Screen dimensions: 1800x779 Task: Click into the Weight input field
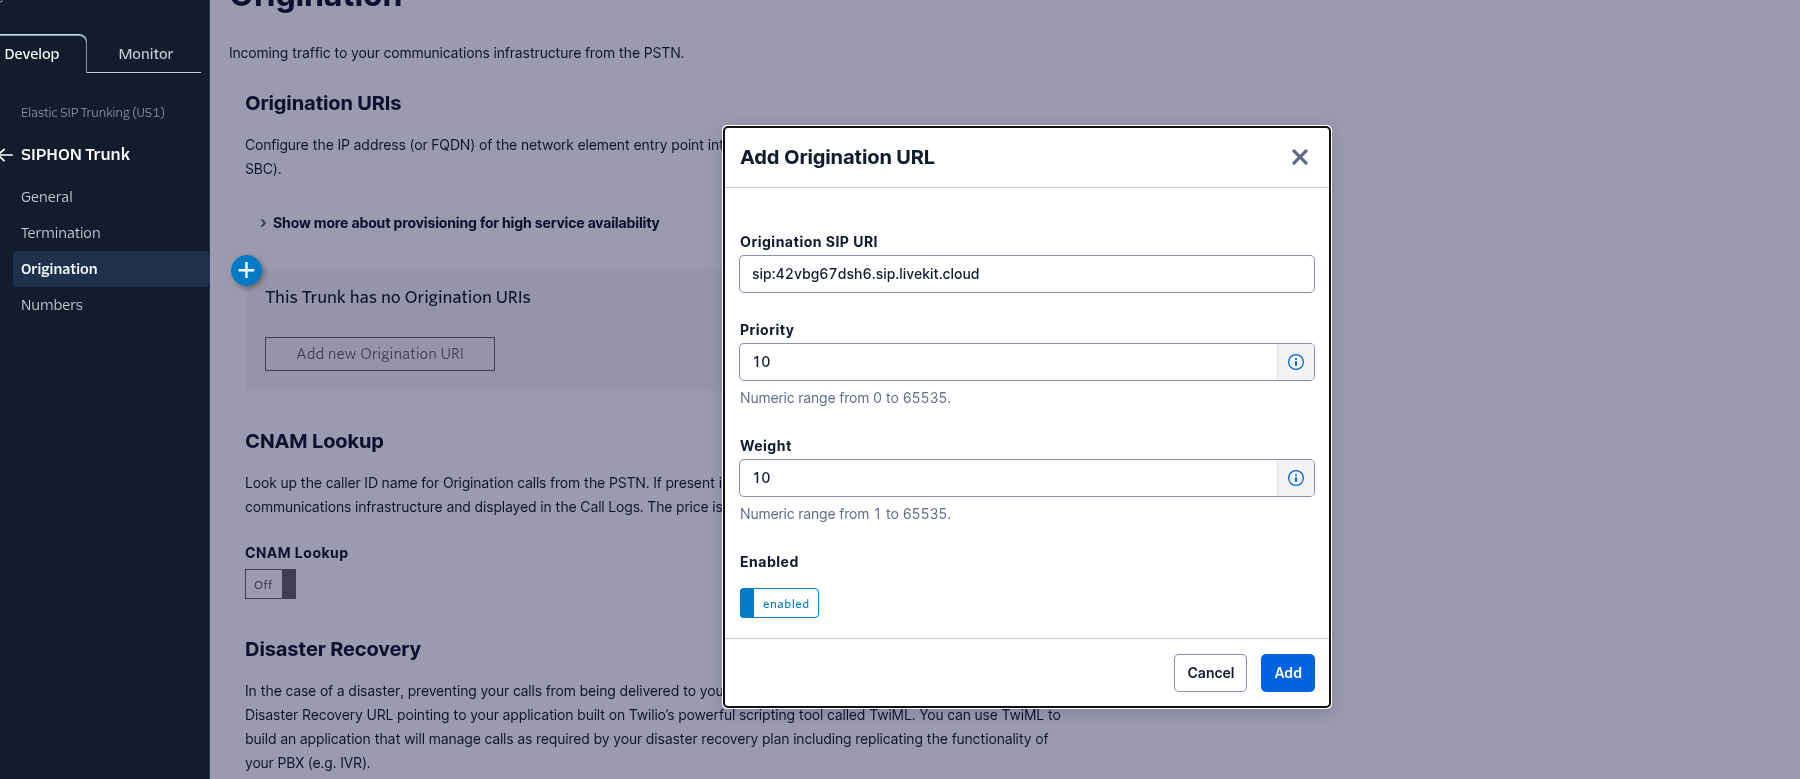1008,478
